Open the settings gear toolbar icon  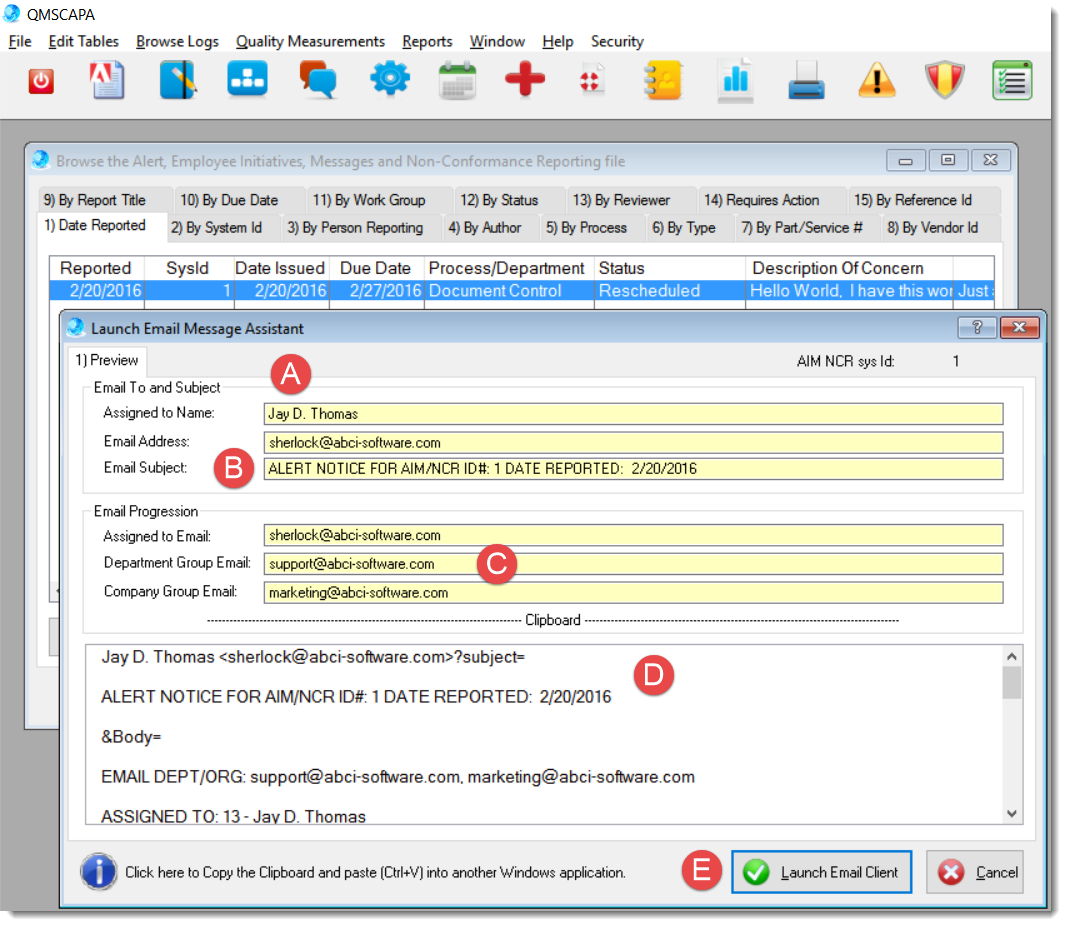point(389,80)
